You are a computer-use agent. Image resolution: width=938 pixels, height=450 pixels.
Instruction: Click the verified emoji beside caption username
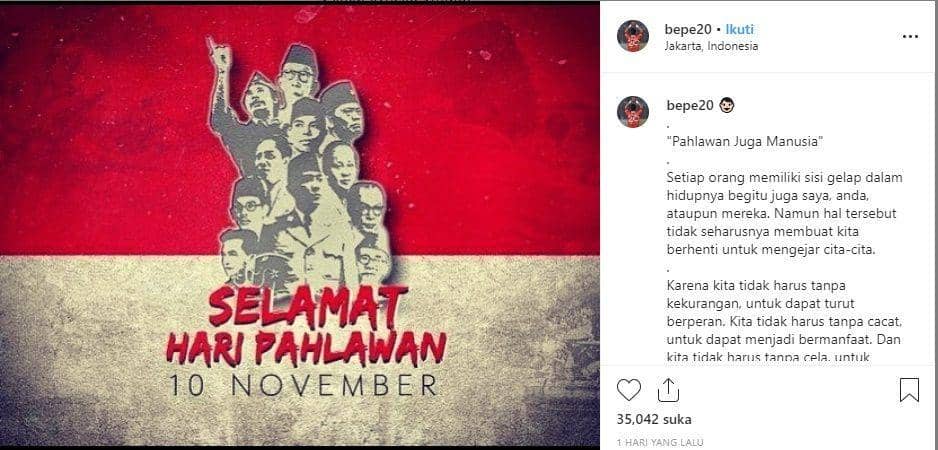pyautogui.click(x=727, y=106)
